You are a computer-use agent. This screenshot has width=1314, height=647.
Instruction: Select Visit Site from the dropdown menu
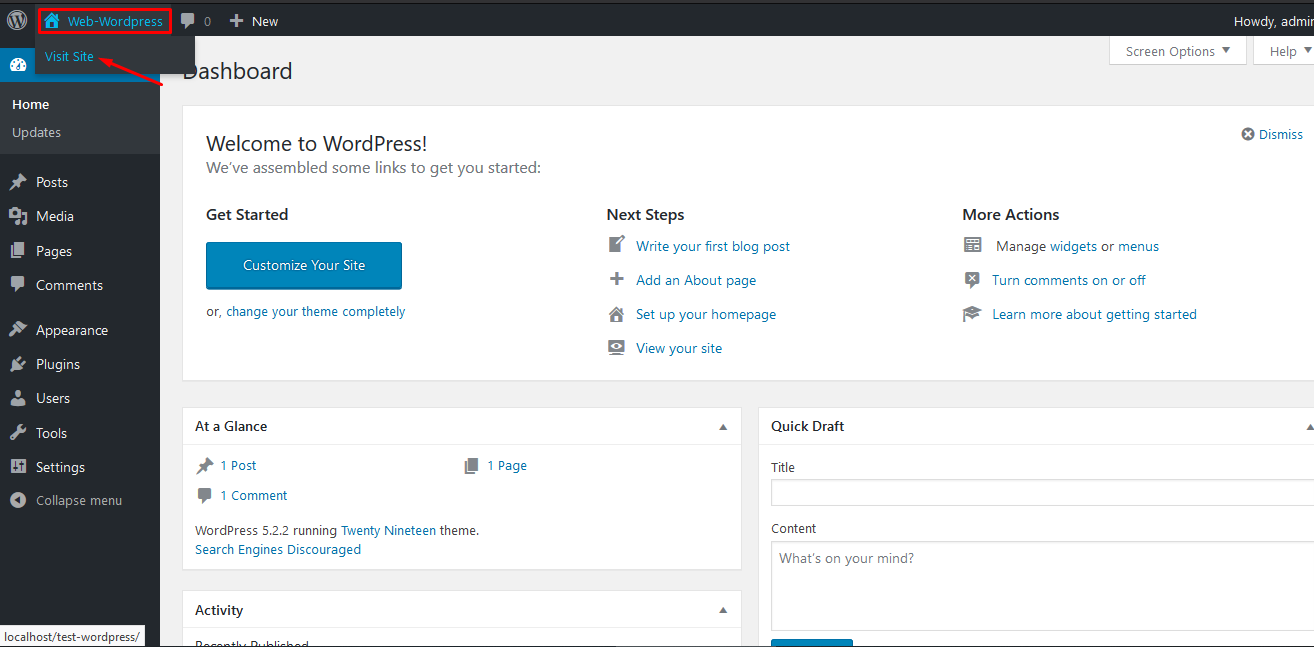(70, 57)
